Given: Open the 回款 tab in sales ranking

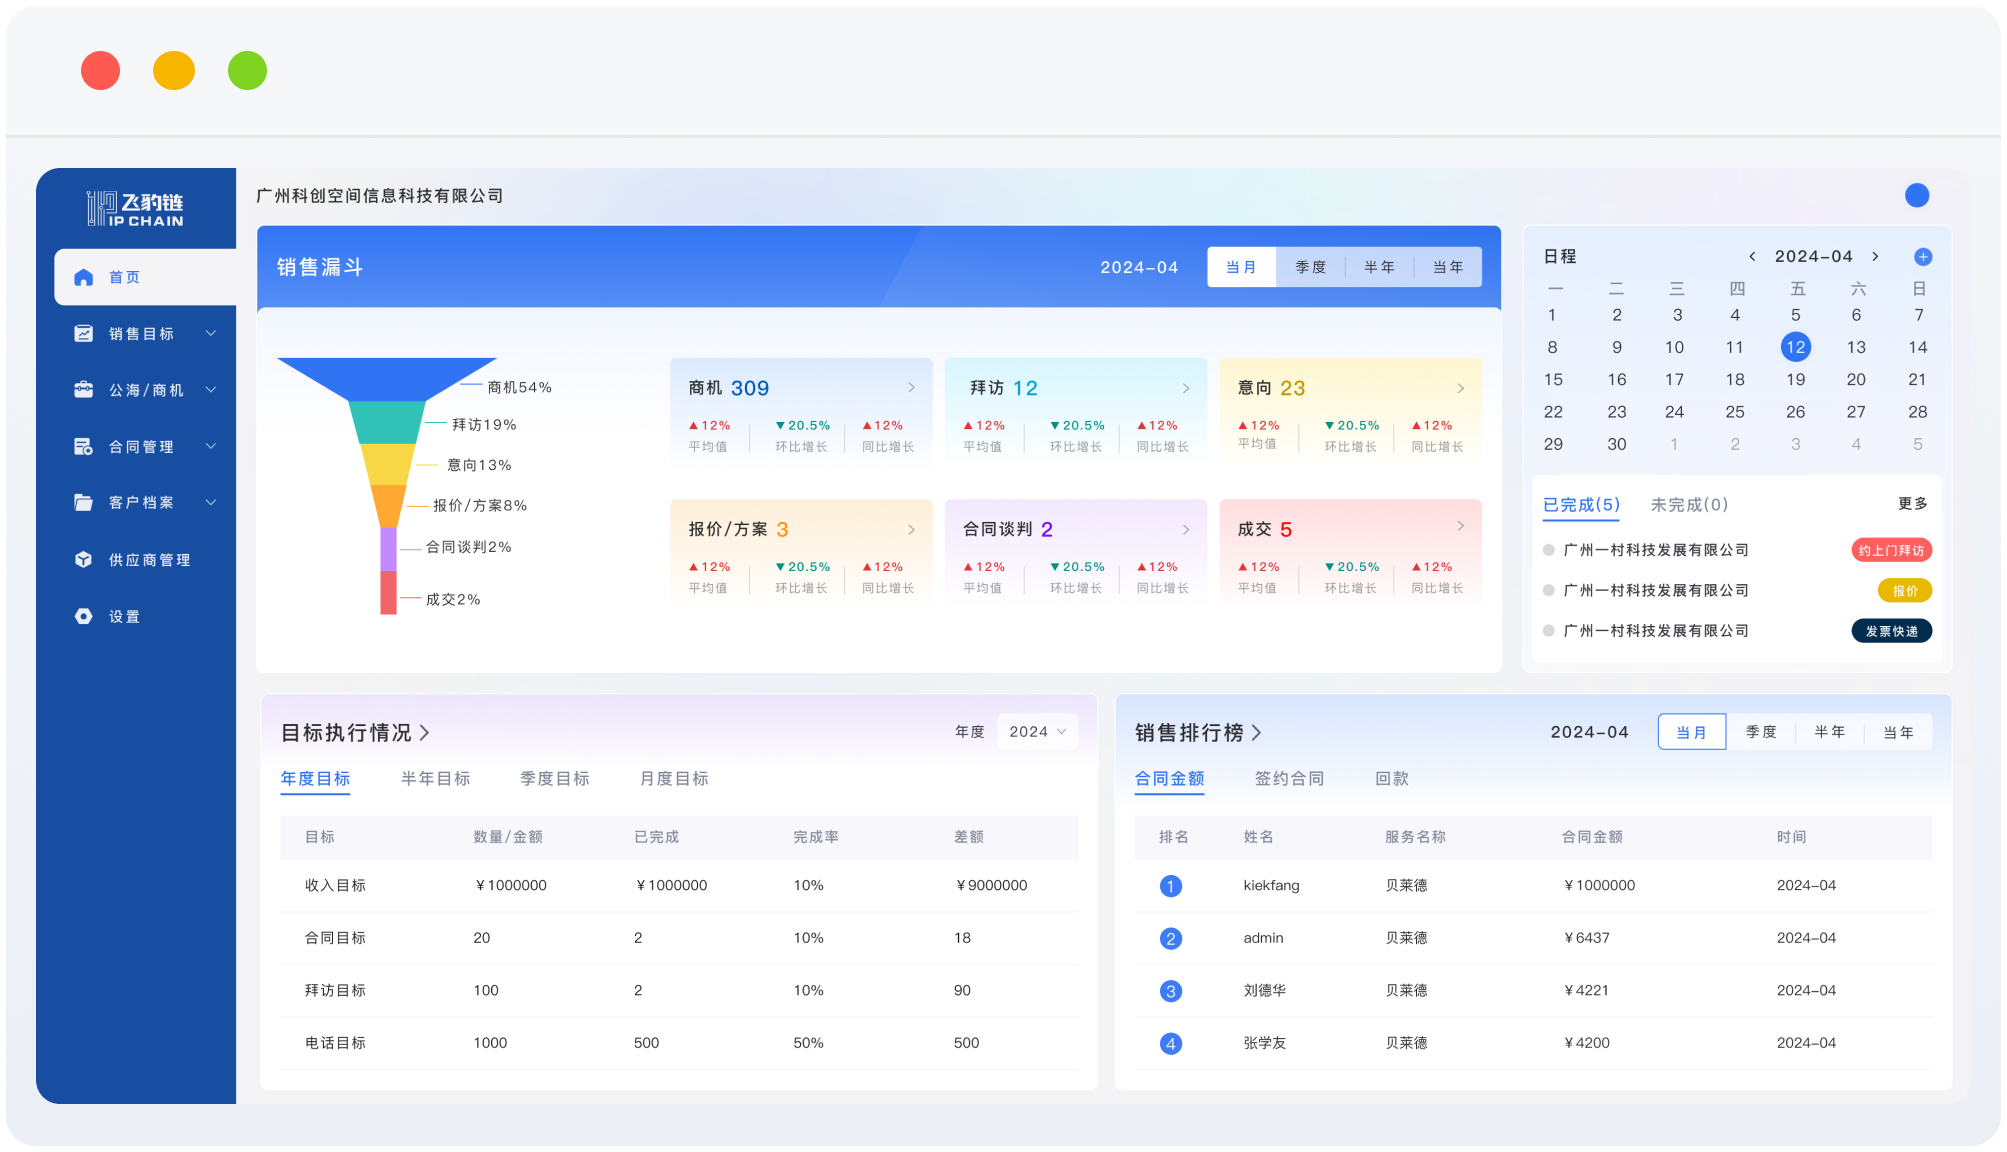Looking at the screenshot, I should pyautogui.click(x=1392, y=778).
